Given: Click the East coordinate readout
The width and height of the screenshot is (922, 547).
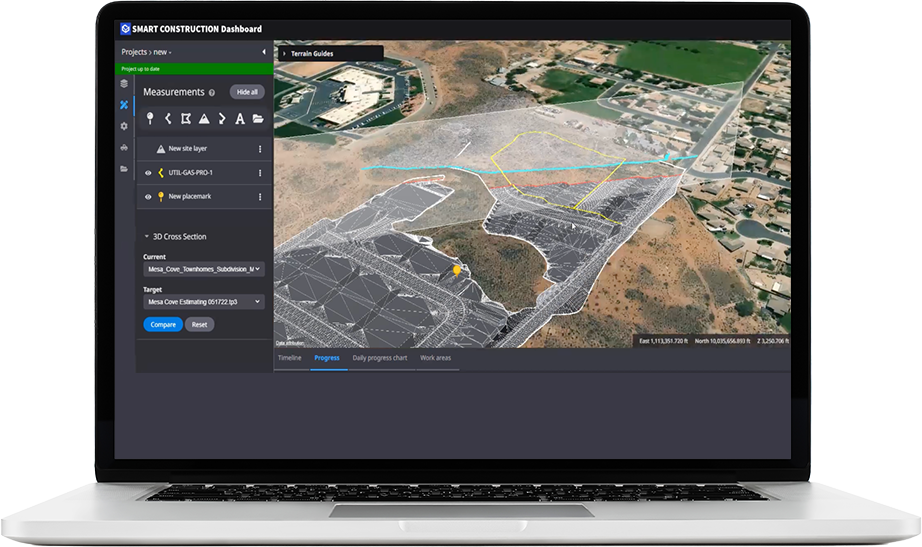Looking at the screenshot, I should [x=663, y=341].
